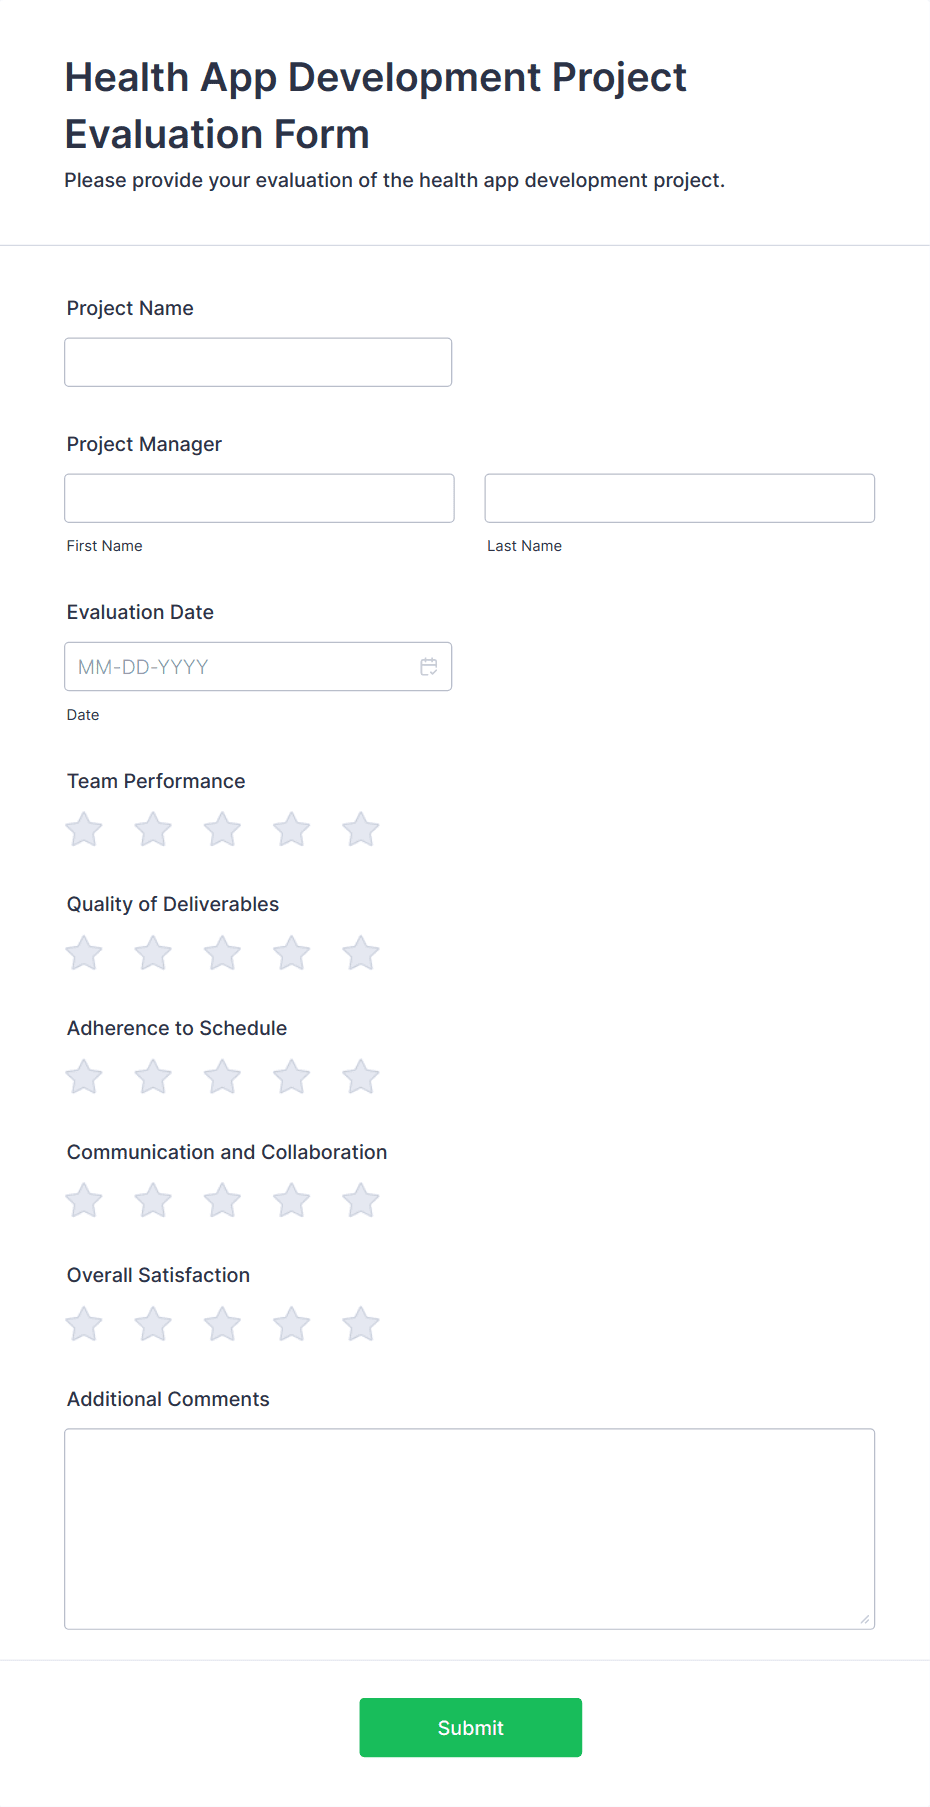930x1807 pixels.
Task: Click the Project Name text field
Action: [258, 362]
